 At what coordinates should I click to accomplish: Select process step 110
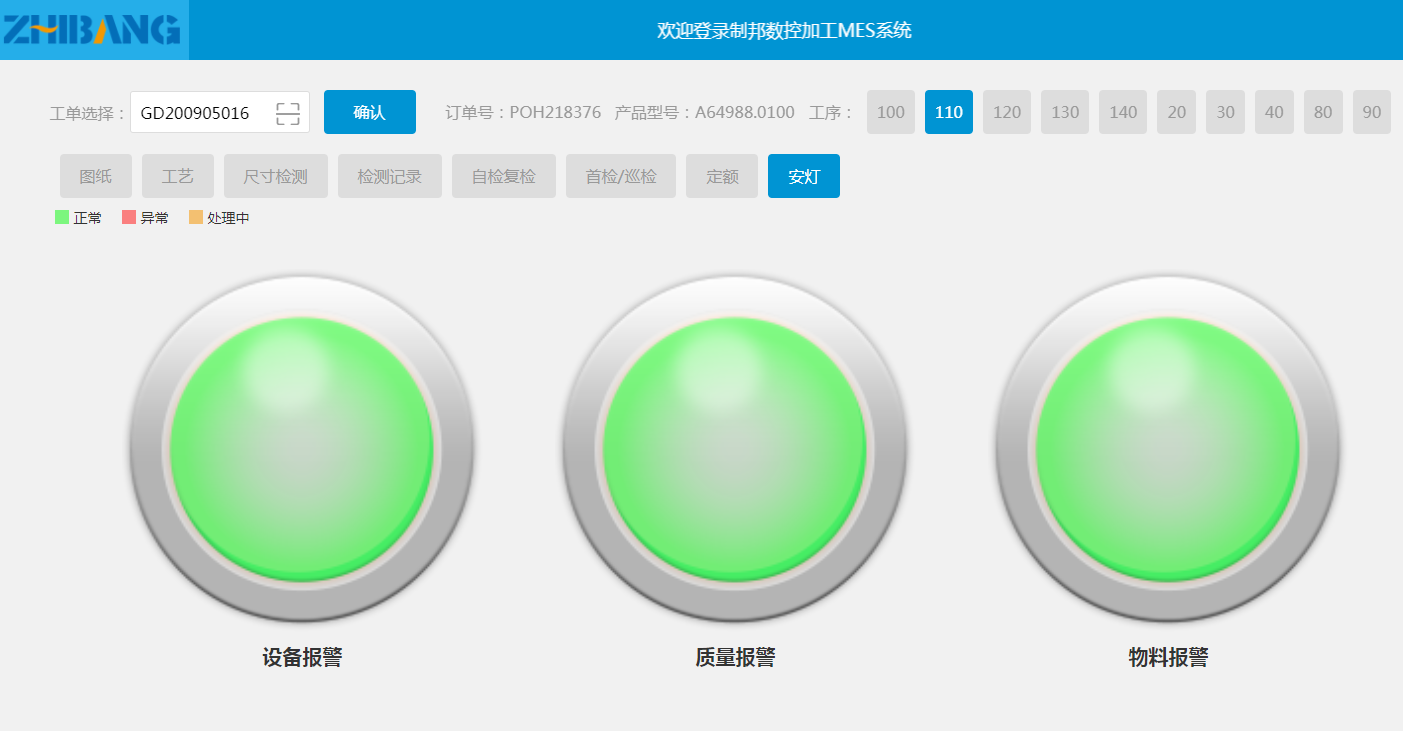coord(949,112)
